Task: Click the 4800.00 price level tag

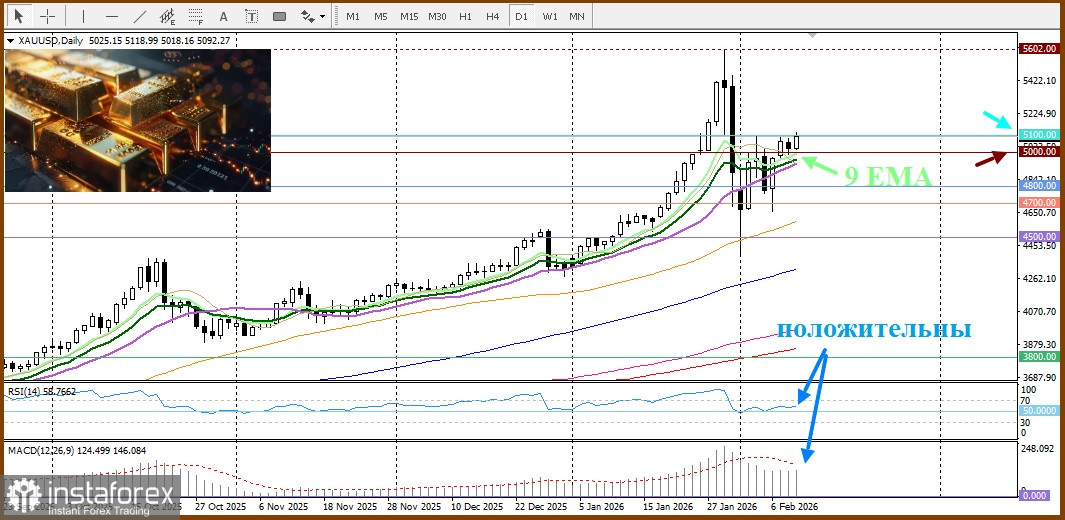Action: click(1039, 185)
